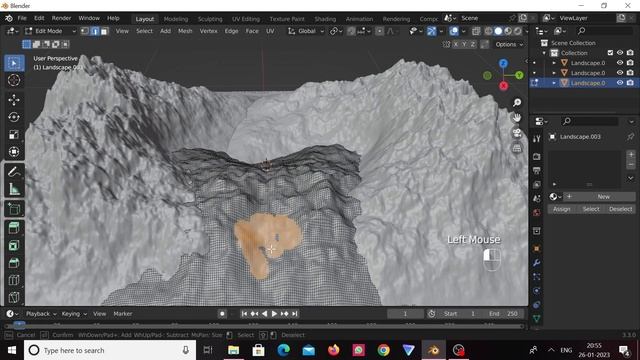640x360 pixels.
Task: Click the Blender logo menu icon
Action: pyautogui.click(x=9, y=18)
